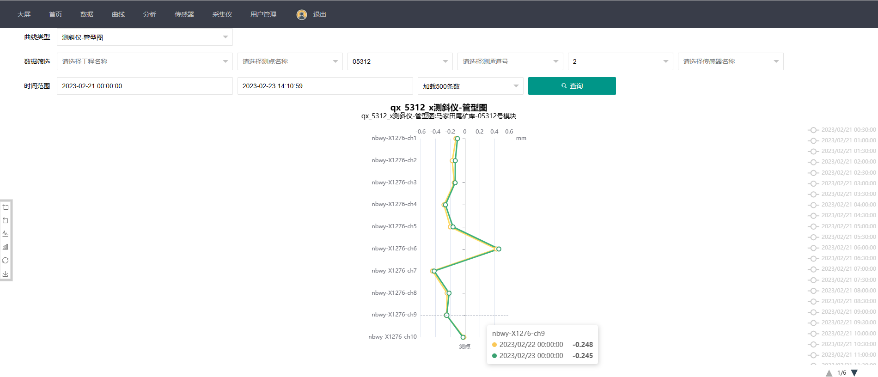
Task: Click axis label nbwy-X1276-ch5
Action: coord(394,226)
